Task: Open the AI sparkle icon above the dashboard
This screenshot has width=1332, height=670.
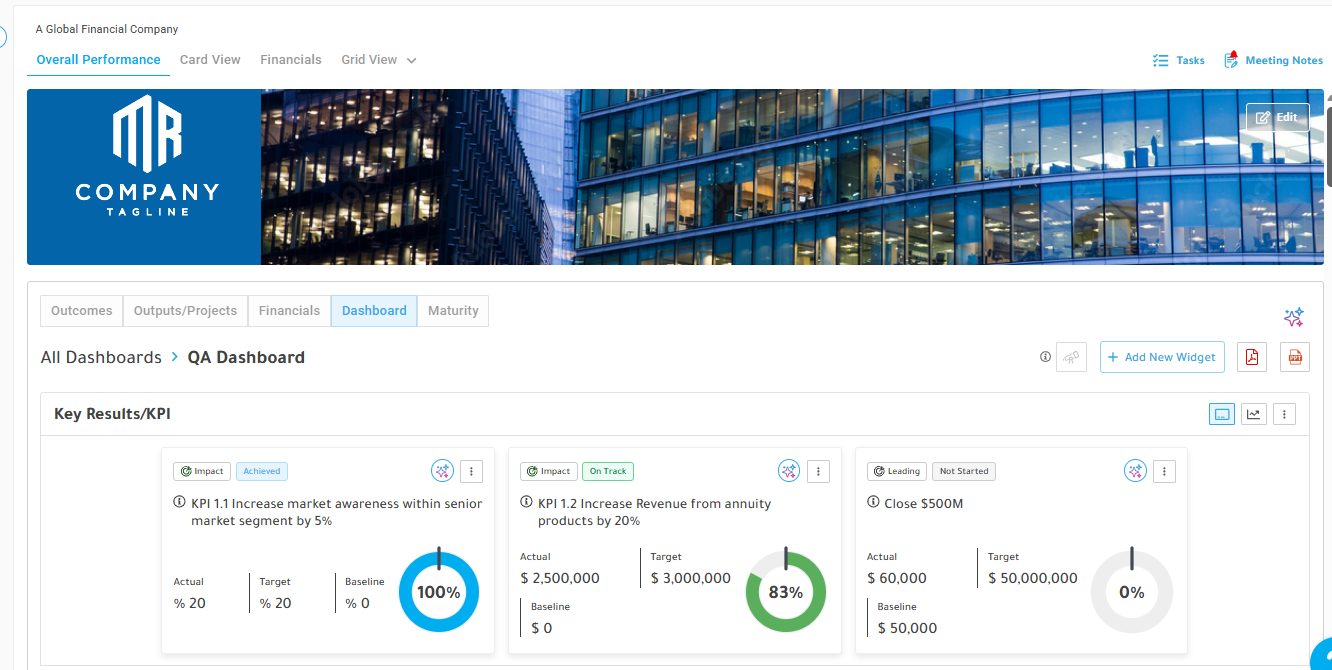Action: (1294, 317)
